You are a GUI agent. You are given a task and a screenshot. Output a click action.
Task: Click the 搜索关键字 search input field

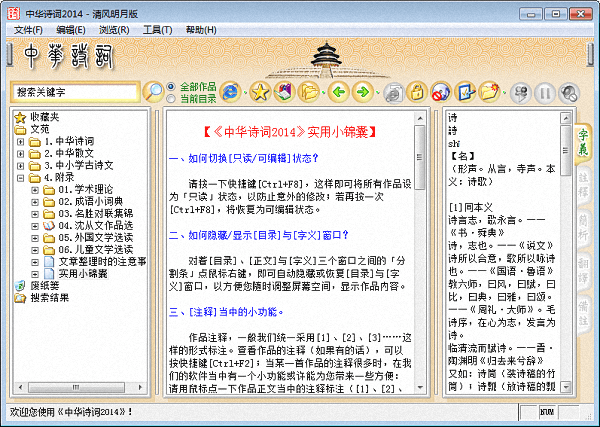(x=73, y=92)
